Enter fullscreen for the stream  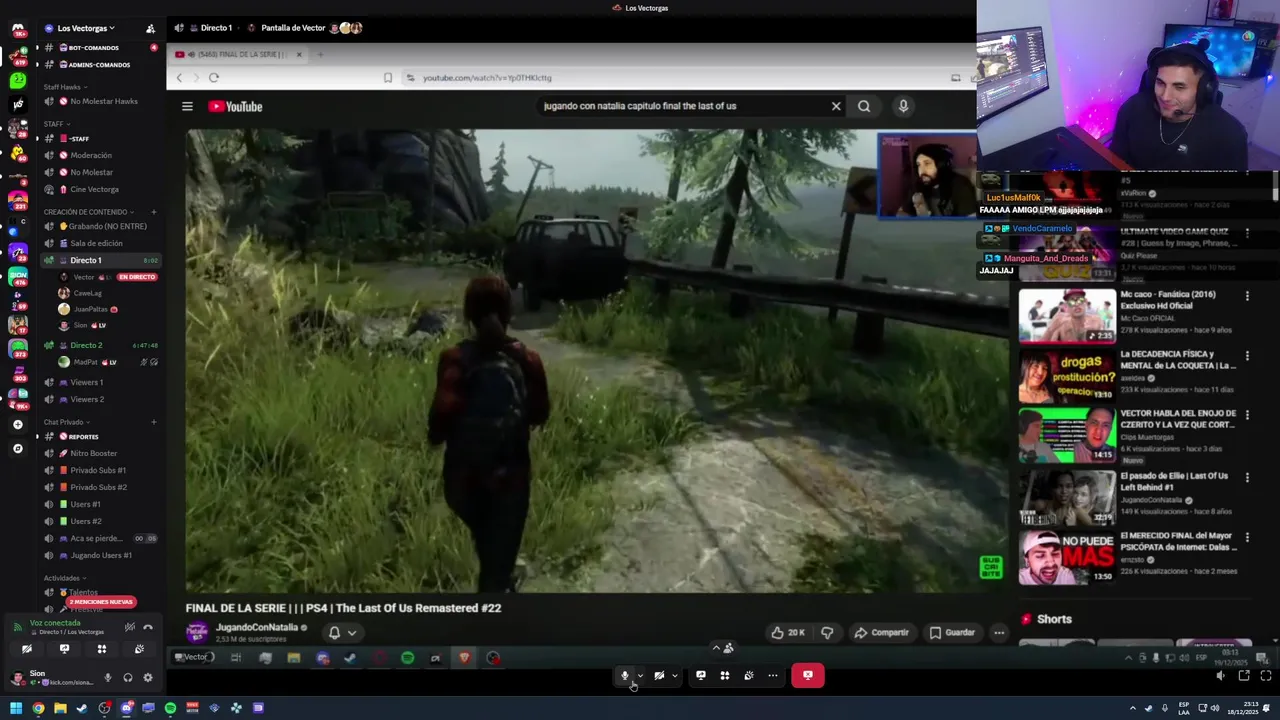(1266, 676)
